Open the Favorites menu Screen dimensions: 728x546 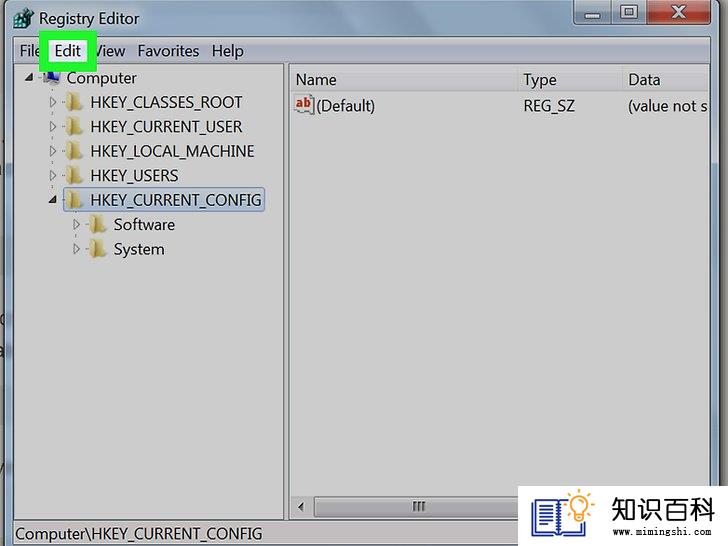(x=168, y=51)
